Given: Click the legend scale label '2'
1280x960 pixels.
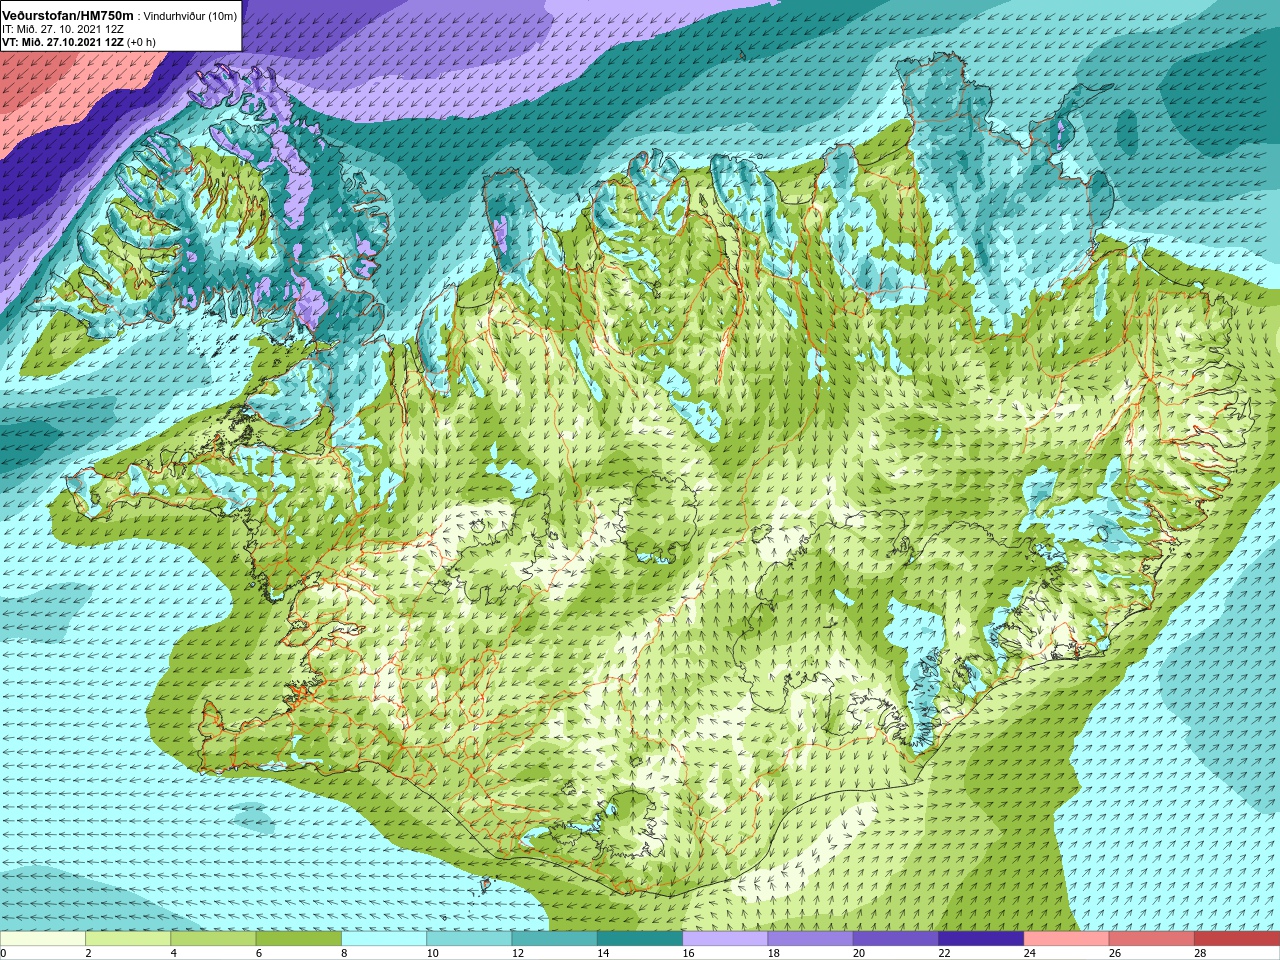Looking at the screenshot, I should pyautogui.click(x=89, y=953).
